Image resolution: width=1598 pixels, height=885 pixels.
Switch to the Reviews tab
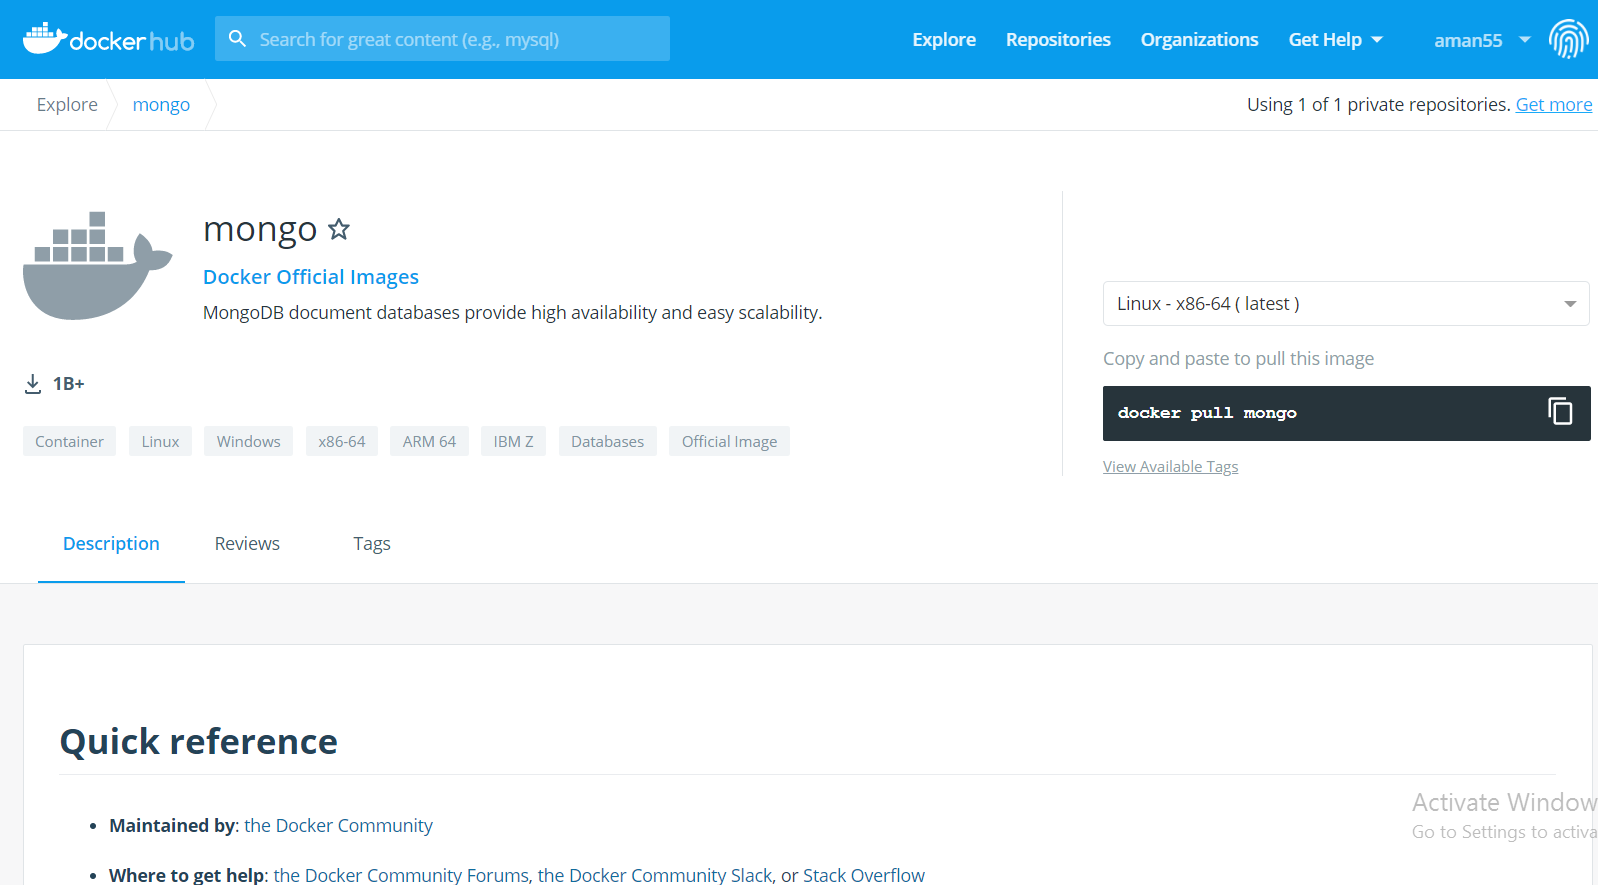247,544
